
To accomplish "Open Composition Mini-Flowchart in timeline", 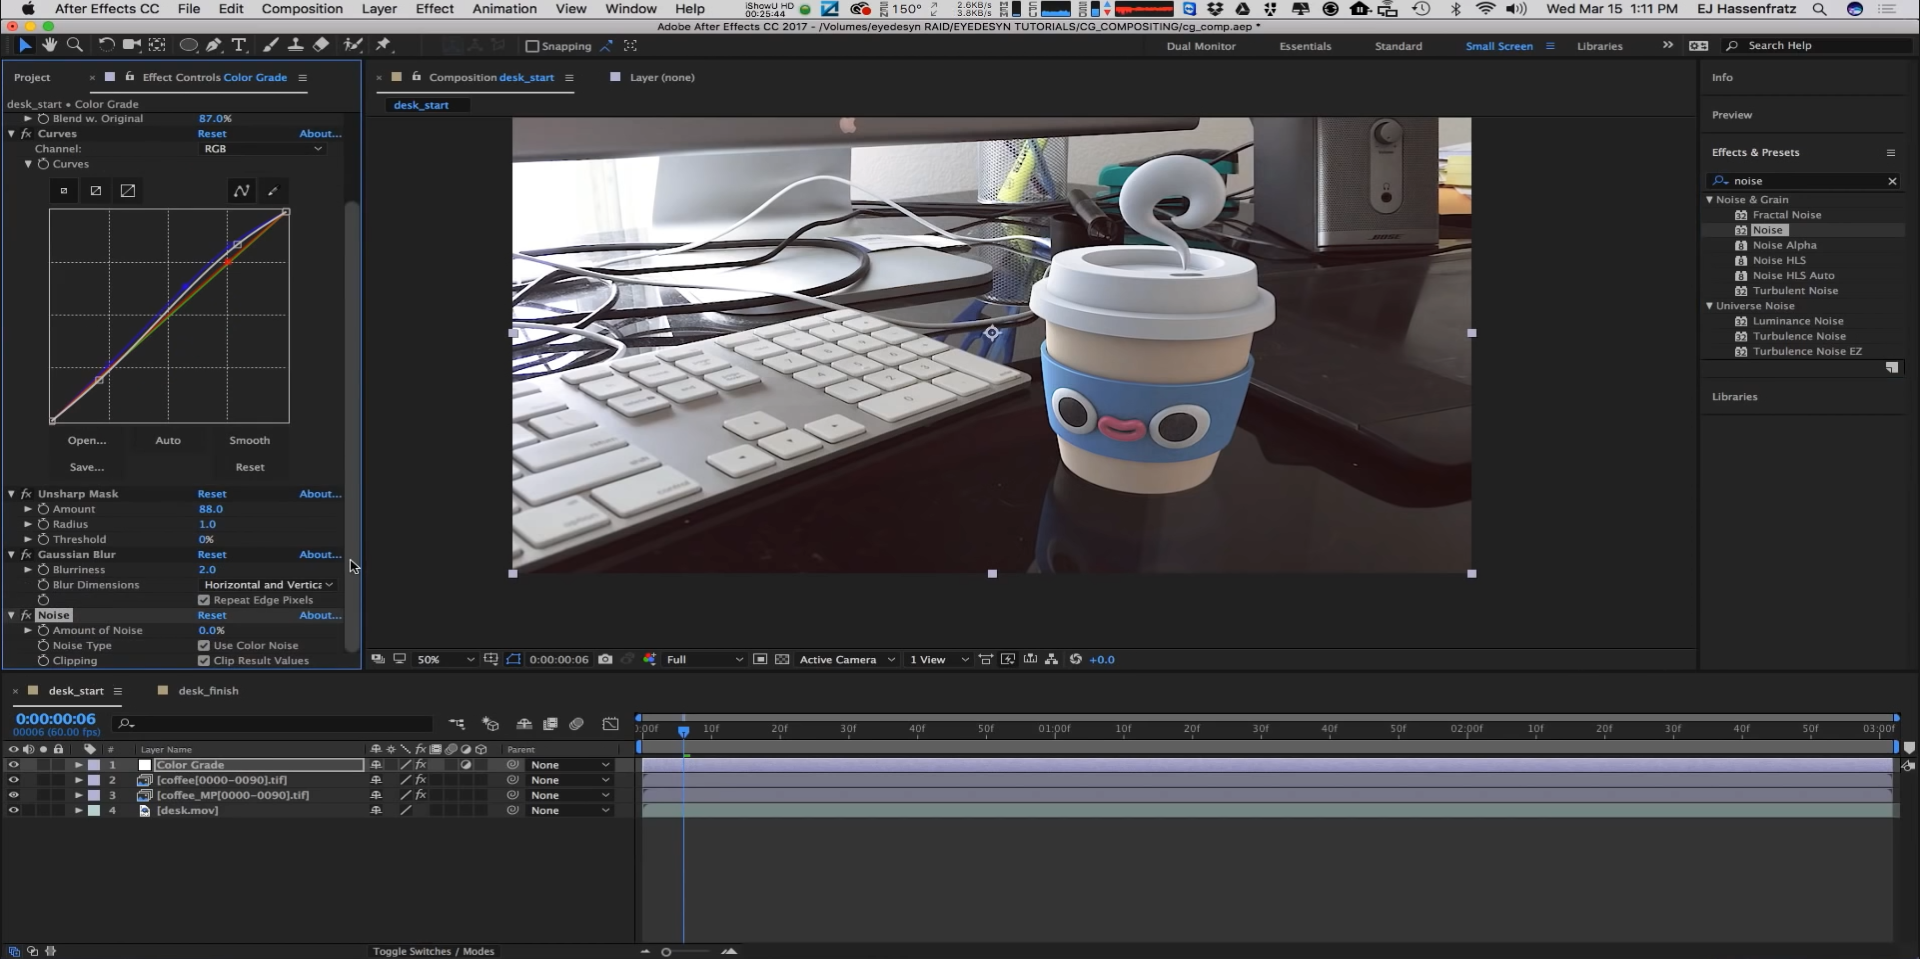I will (x=456, y=724).
